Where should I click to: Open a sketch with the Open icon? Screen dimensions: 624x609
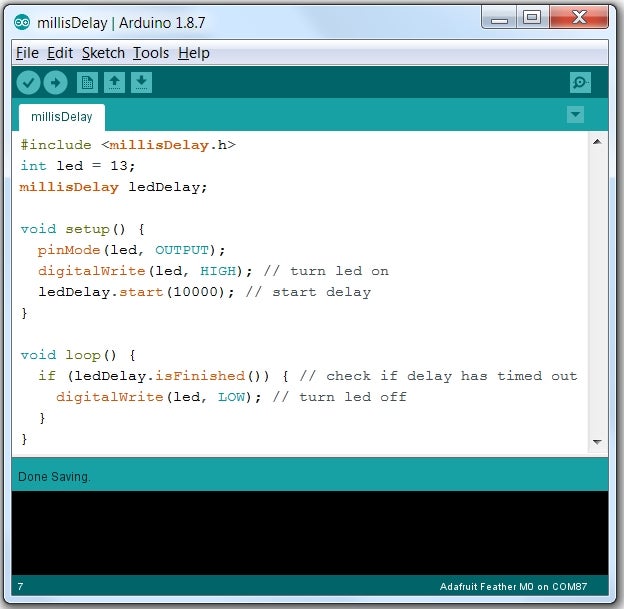(114, 83)
